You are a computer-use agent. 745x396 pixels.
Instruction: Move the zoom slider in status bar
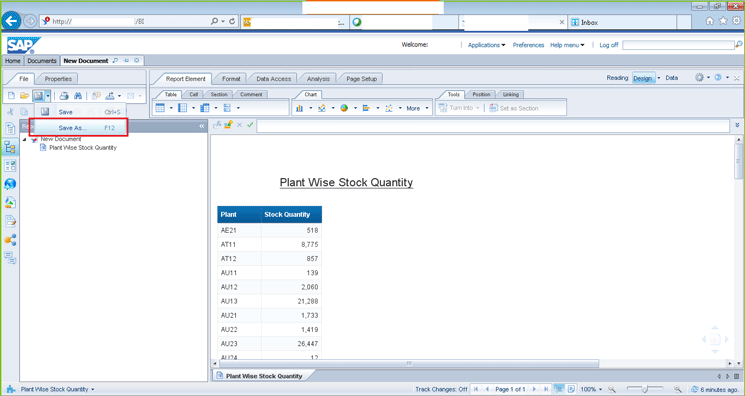(x=645, y=389)
